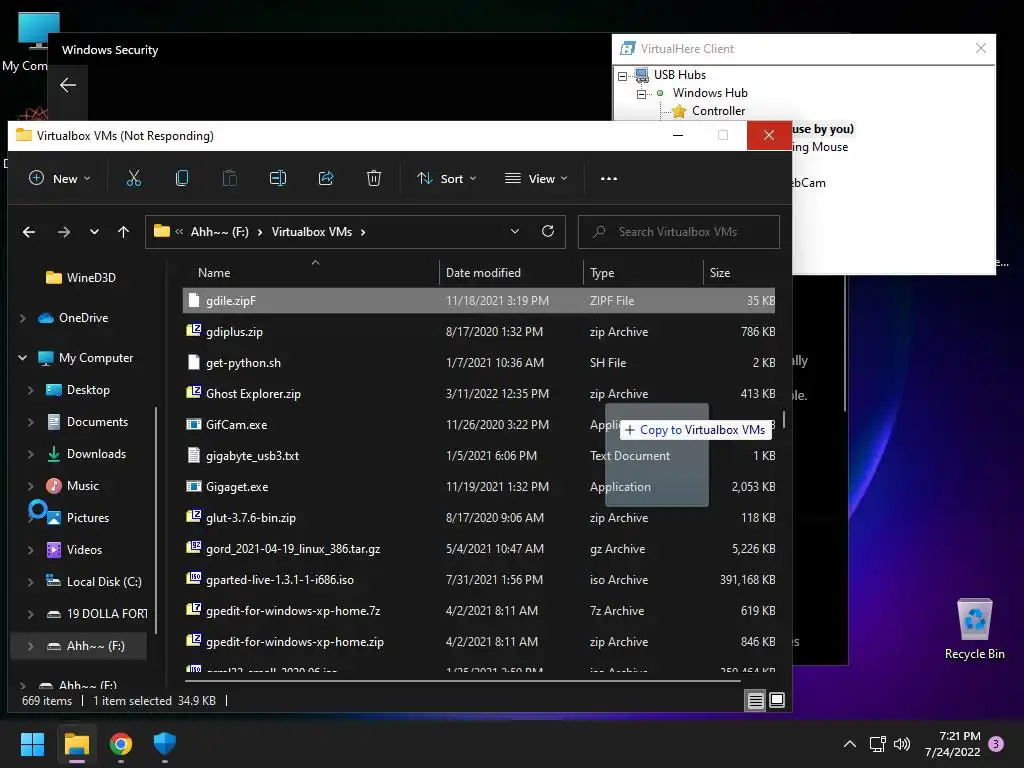The height and width of the screenshot is (768, 1024).
Task: Click the Share icon in toolbar
Action: 326,178
